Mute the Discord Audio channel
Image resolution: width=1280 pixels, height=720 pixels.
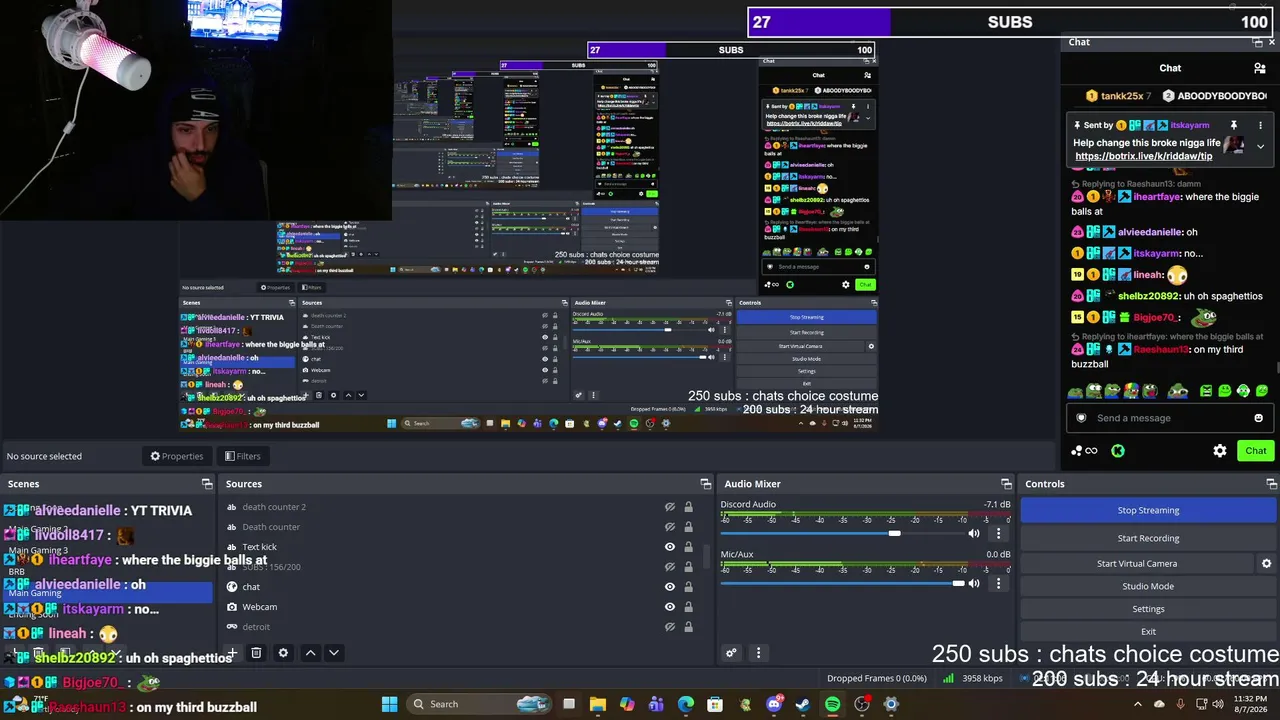click(974, 533)
